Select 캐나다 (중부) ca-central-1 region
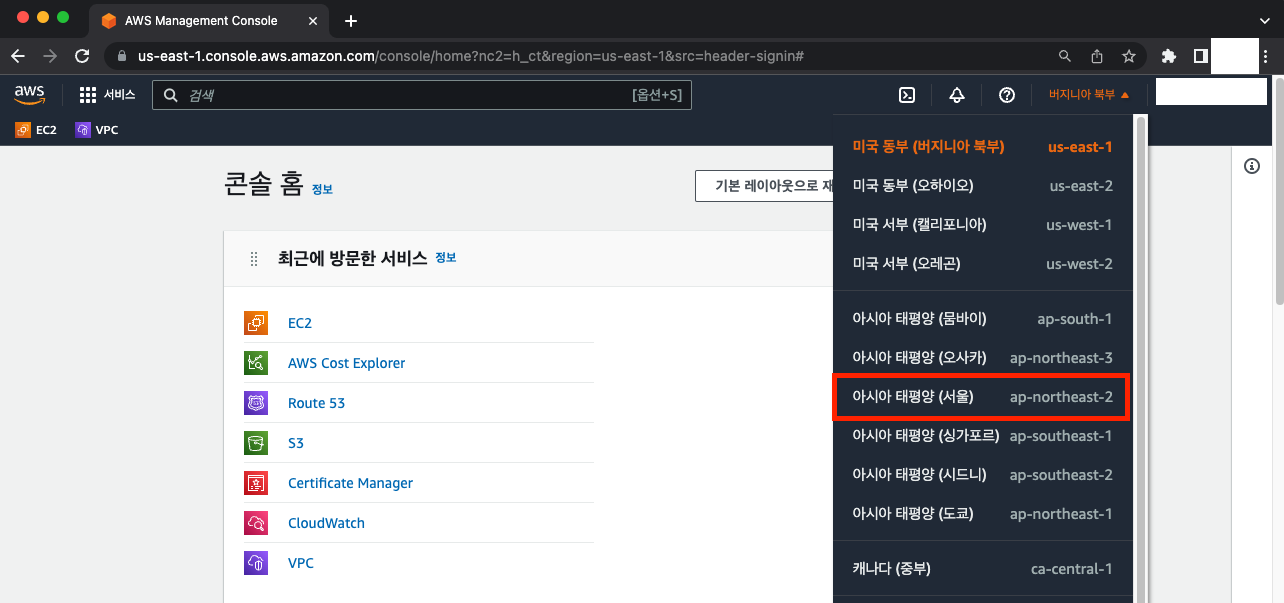Viewport: 1284px width, 603px height. pyautogui.click(x=982, y=569)
